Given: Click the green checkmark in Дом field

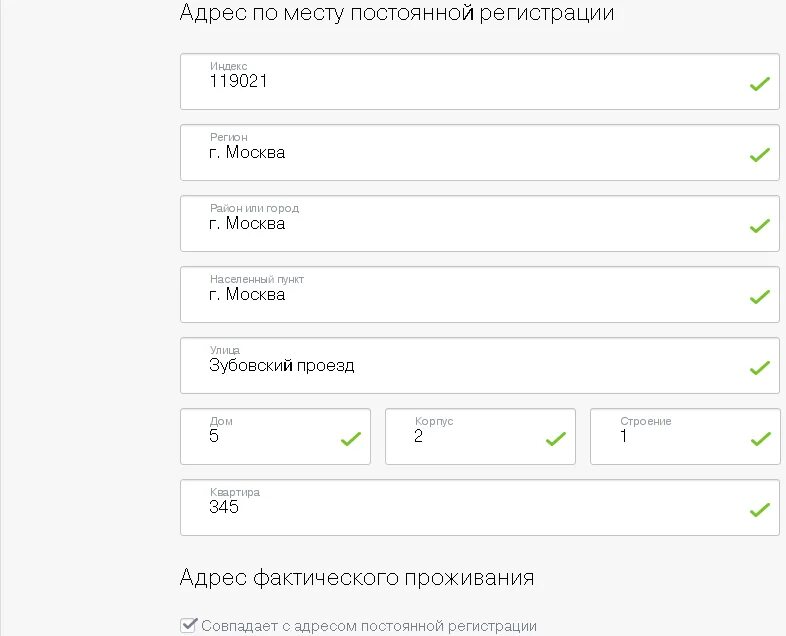Looking at the screenshot, I should click(x=350, y=439).
